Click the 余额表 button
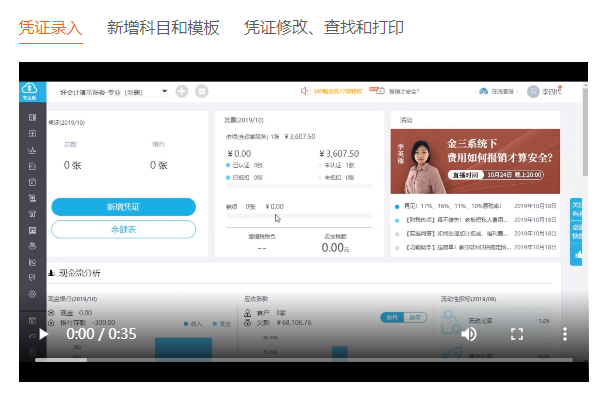 pos(123,229)
